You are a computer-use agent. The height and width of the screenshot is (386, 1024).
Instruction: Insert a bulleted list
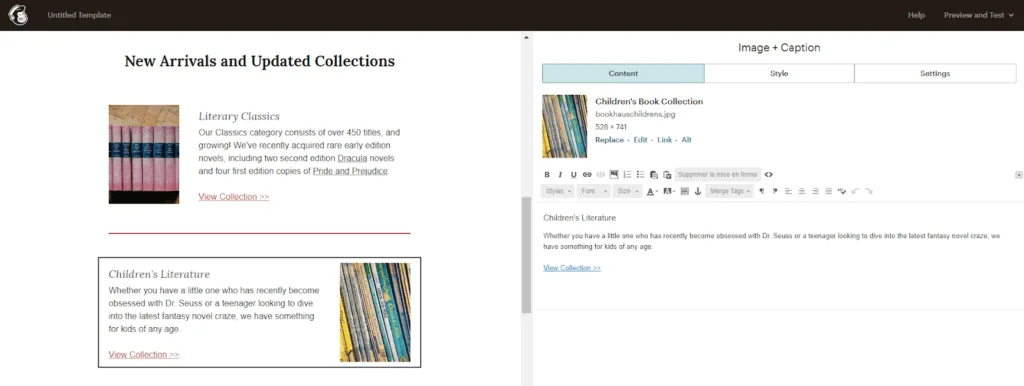(640, 174)
